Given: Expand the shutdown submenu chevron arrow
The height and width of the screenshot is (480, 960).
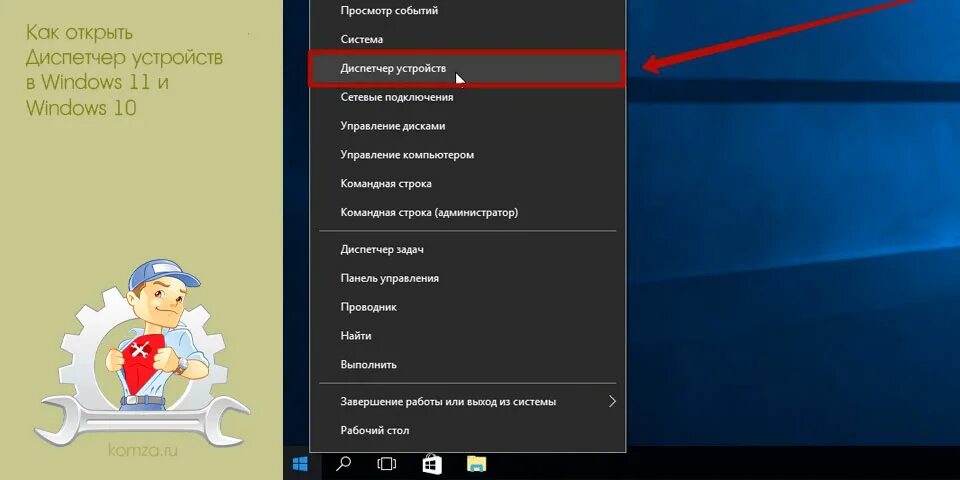Looking at the screenshot, I should [x=612, y=402].
